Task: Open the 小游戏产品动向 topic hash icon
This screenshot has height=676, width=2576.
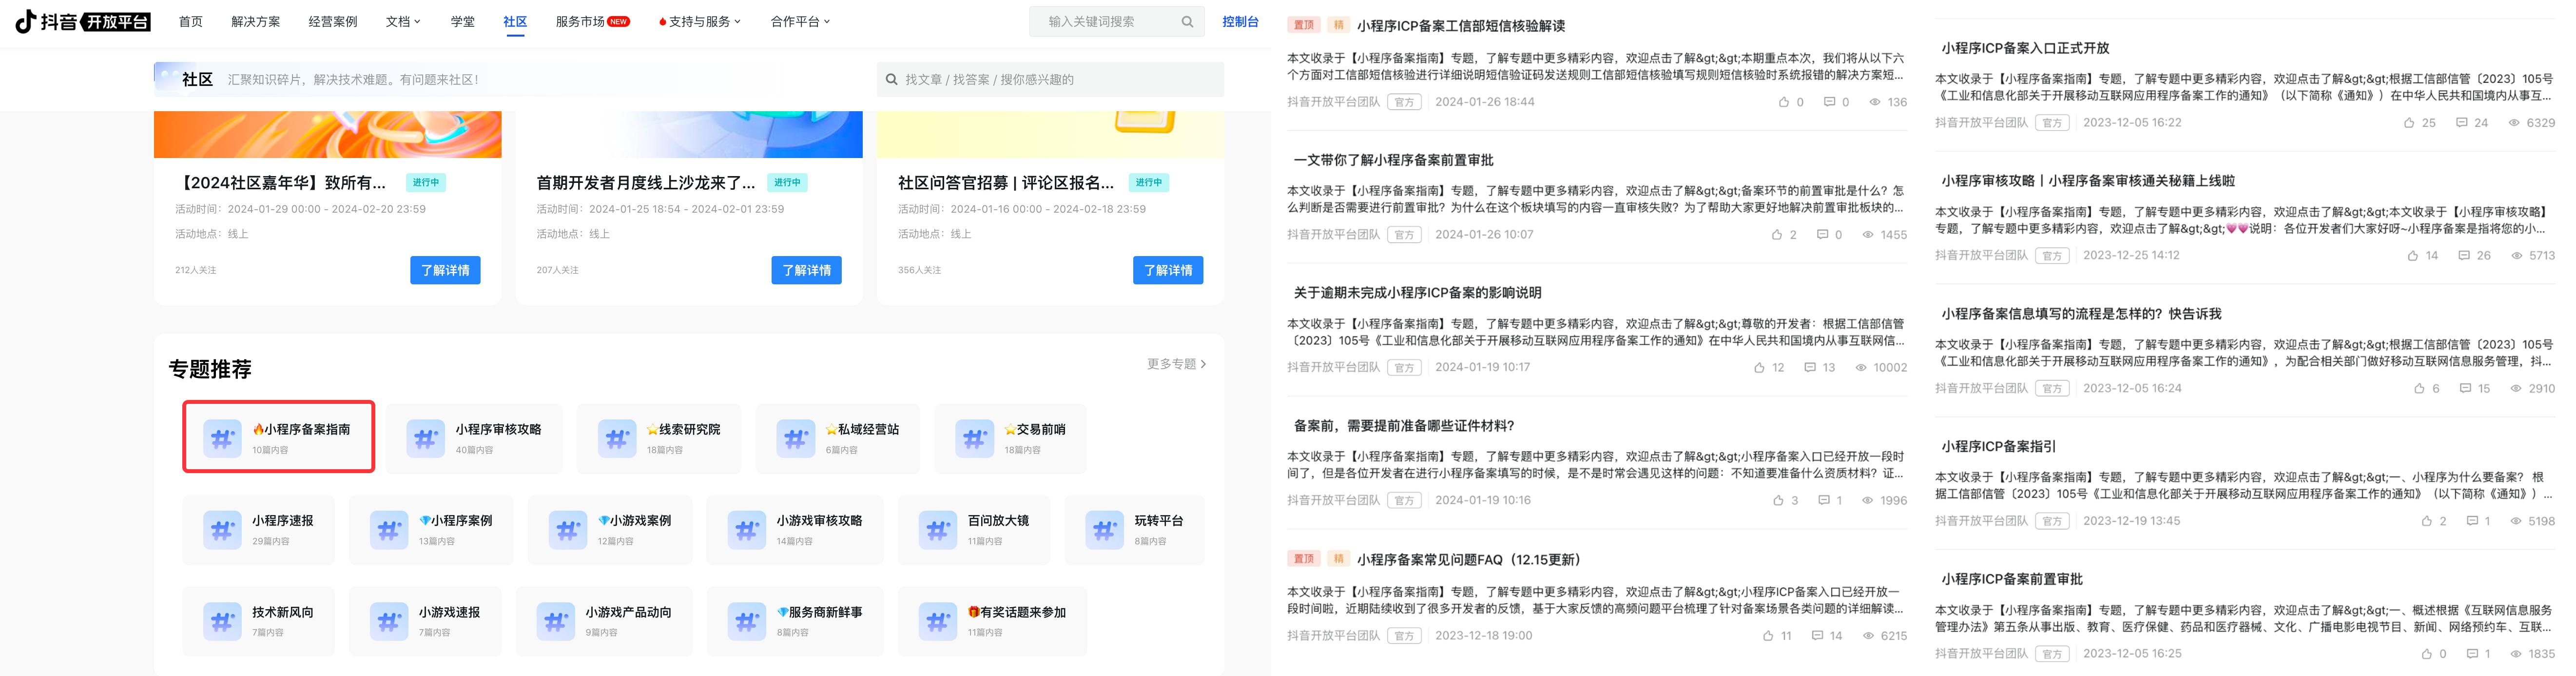Action: 556,621
